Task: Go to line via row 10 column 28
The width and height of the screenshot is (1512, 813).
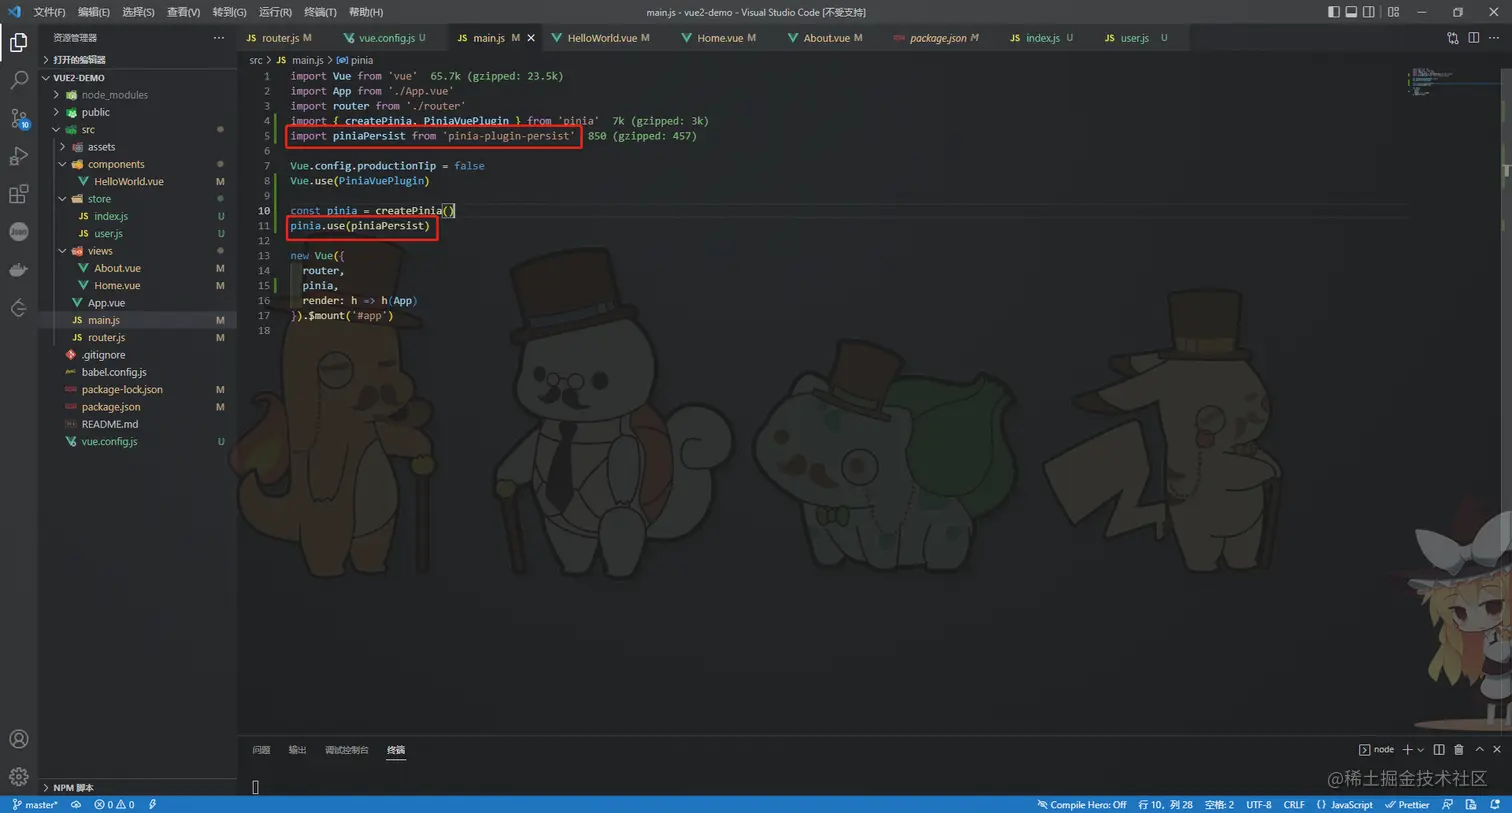Action: click(x=1165, y=804)
